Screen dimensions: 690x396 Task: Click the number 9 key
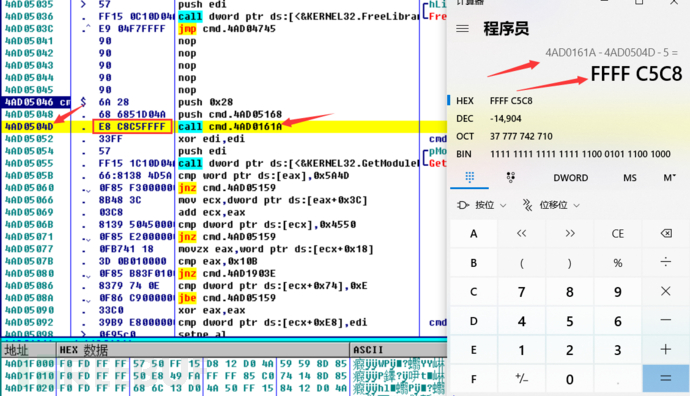pos(618,291)
